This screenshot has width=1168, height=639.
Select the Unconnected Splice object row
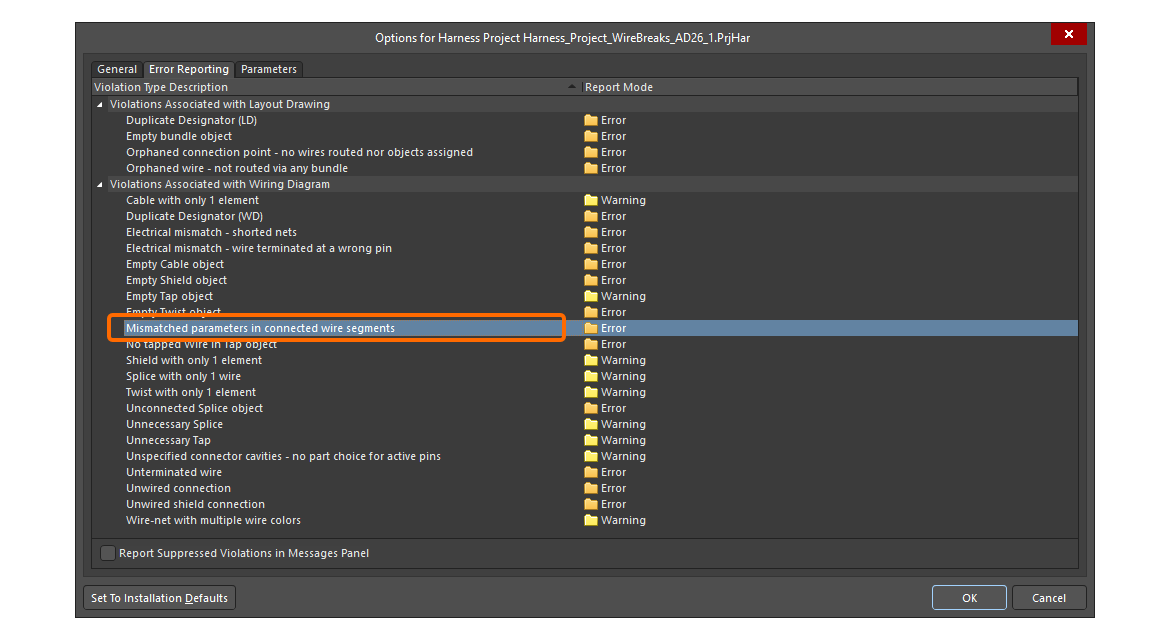coord(194,408)
